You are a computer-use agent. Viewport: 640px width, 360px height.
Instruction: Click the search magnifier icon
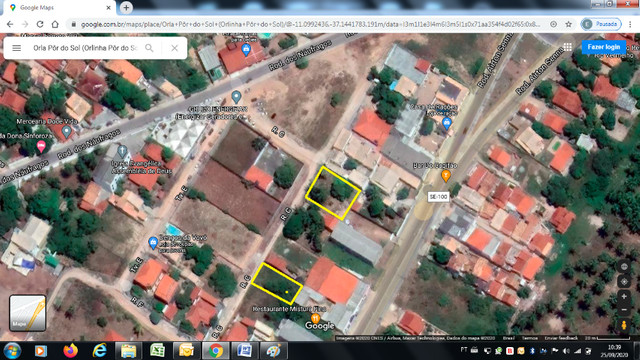point(149,48)
